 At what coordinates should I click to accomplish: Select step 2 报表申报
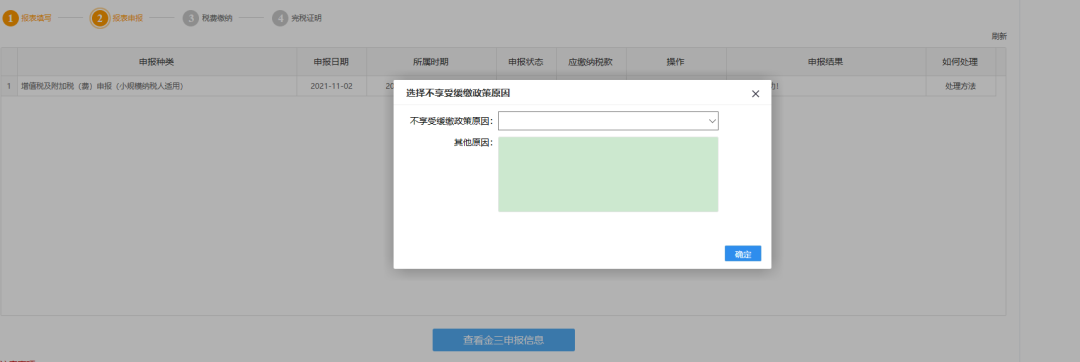117,18
